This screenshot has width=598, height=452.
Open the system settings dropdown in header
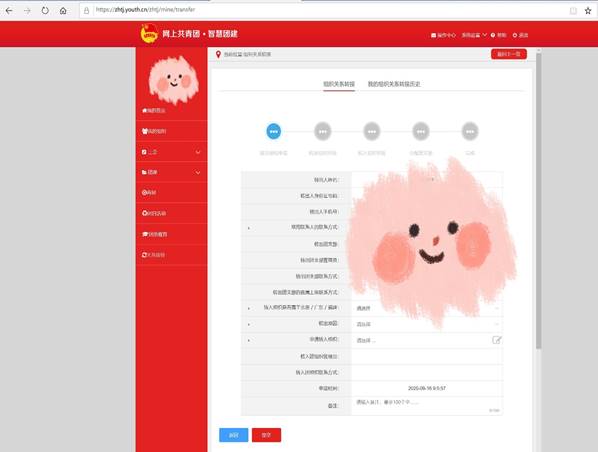(474, 35)
